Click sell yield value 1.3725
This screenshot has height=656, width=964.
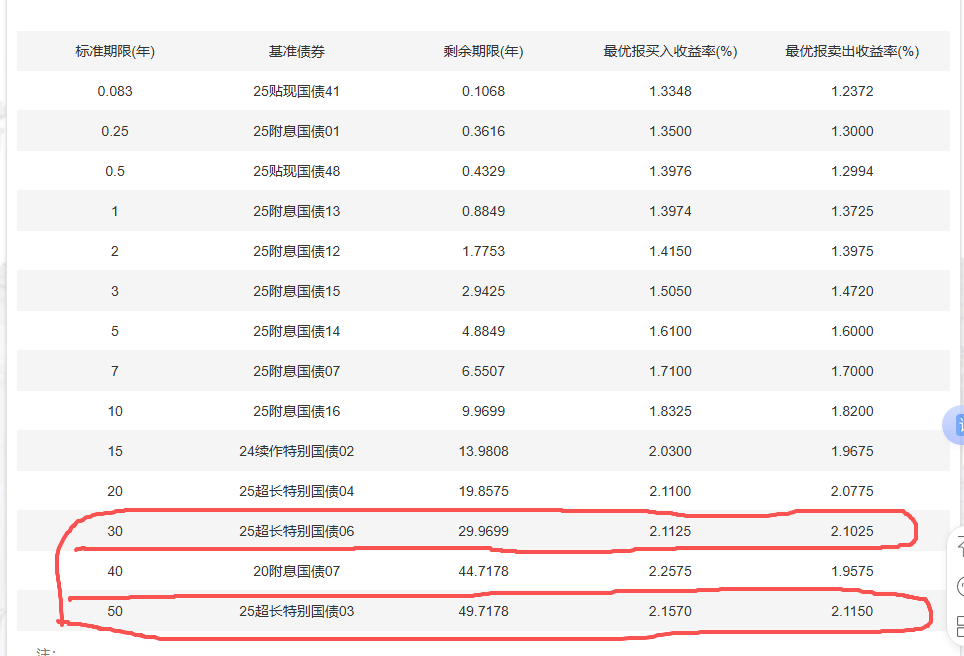click(x=852, y=211)
